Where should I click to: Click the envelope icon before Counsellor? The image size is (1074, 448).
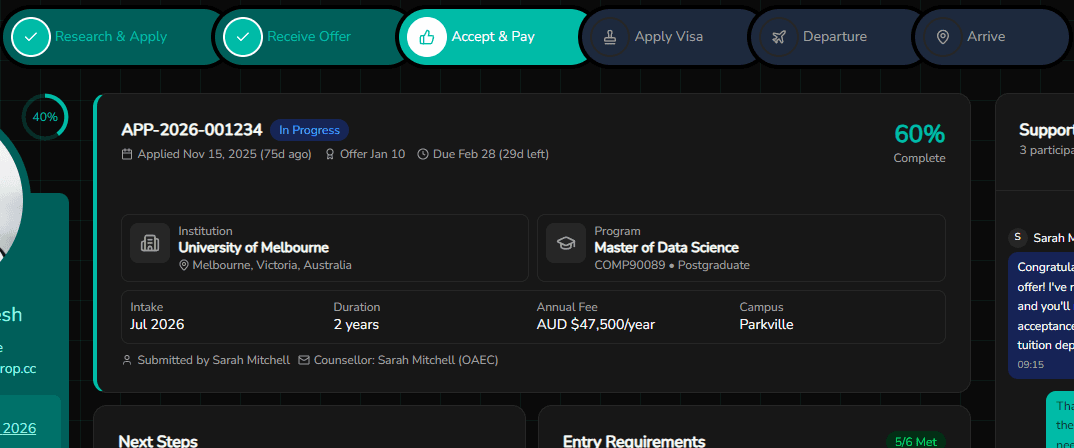click(x=304, y=360)
